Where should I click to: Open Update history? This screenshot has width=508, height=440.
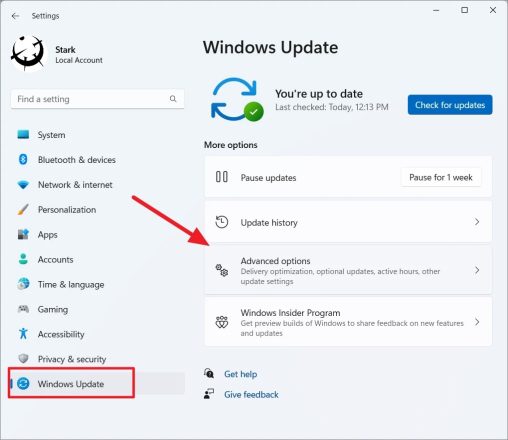pyautogui.click(x=348, y=222)
